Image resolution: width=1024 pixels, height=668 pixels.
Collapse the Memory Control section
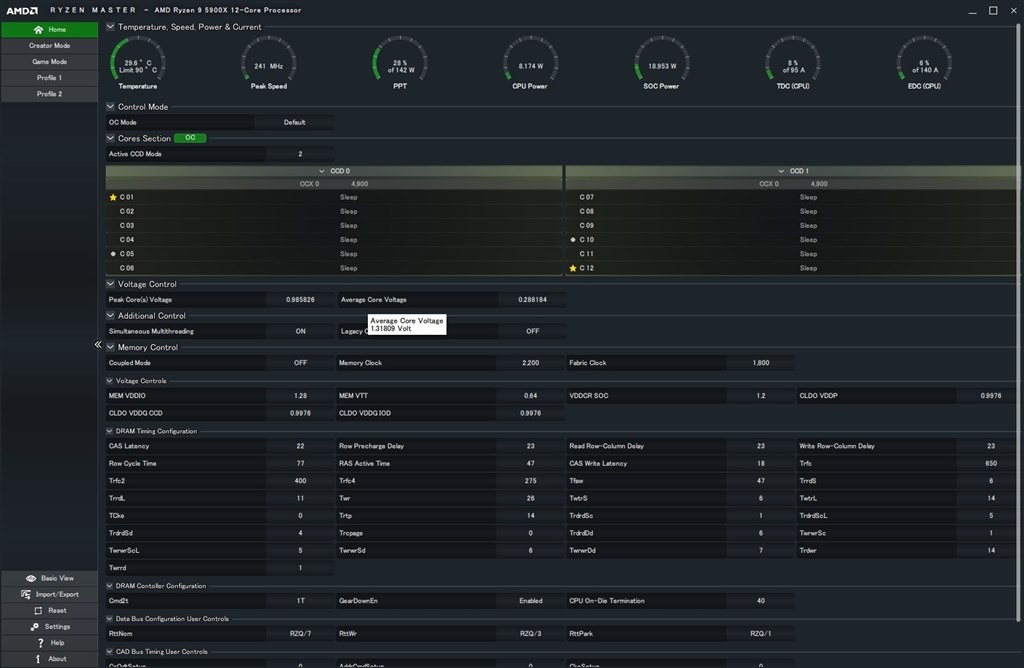(110, 347)
